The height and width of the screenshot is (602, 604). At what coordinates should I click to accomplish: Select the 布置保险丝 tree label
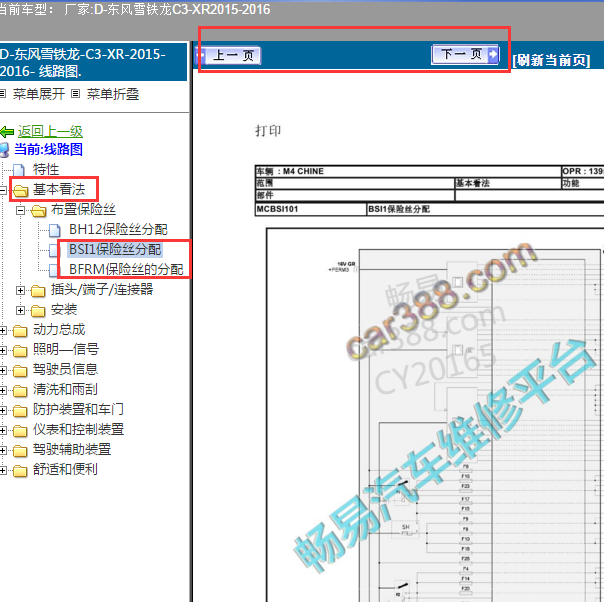pos(83,209)
